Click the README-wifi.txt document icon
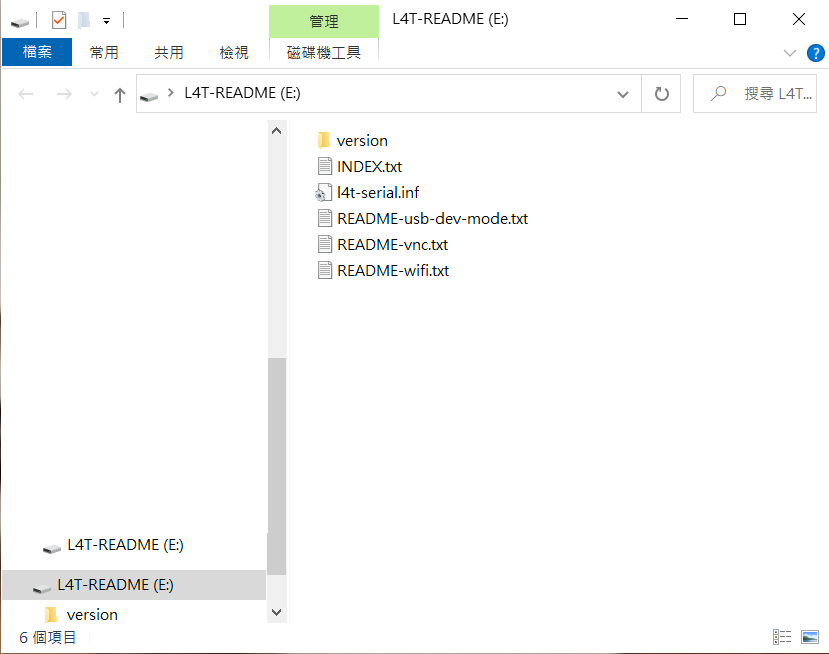Viewport: 829px width, 654px height. (x=325, y=270)
